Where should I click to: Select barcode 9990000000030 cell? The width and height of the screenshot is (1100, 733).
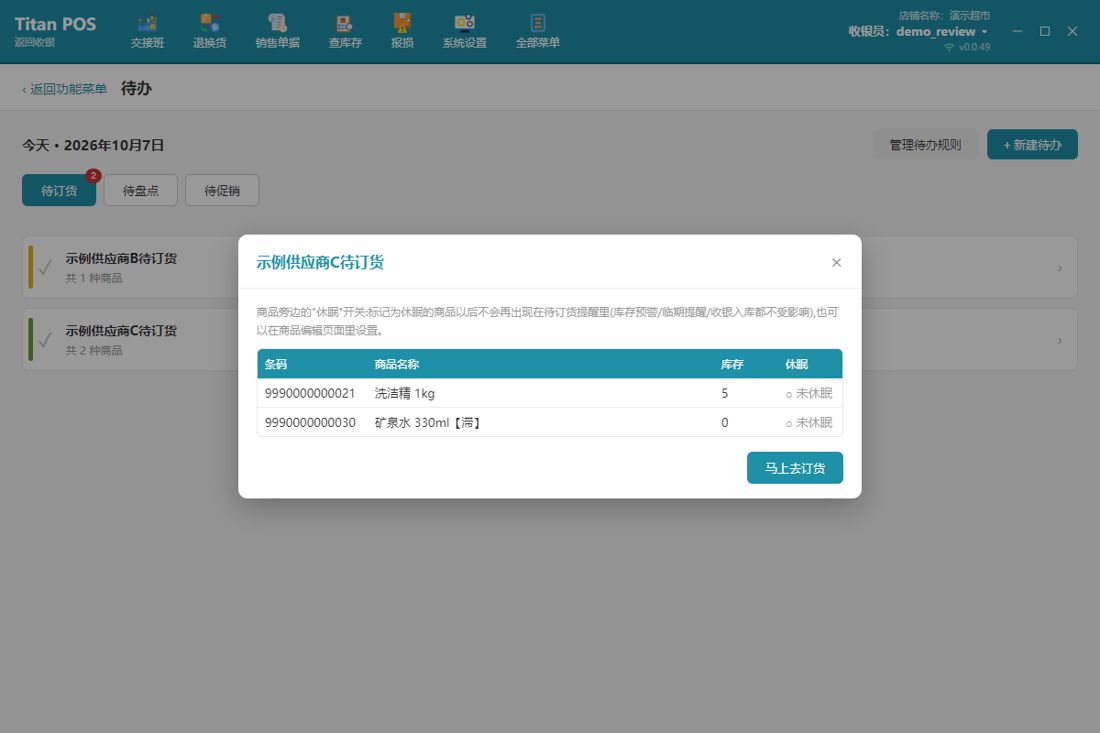309,423
